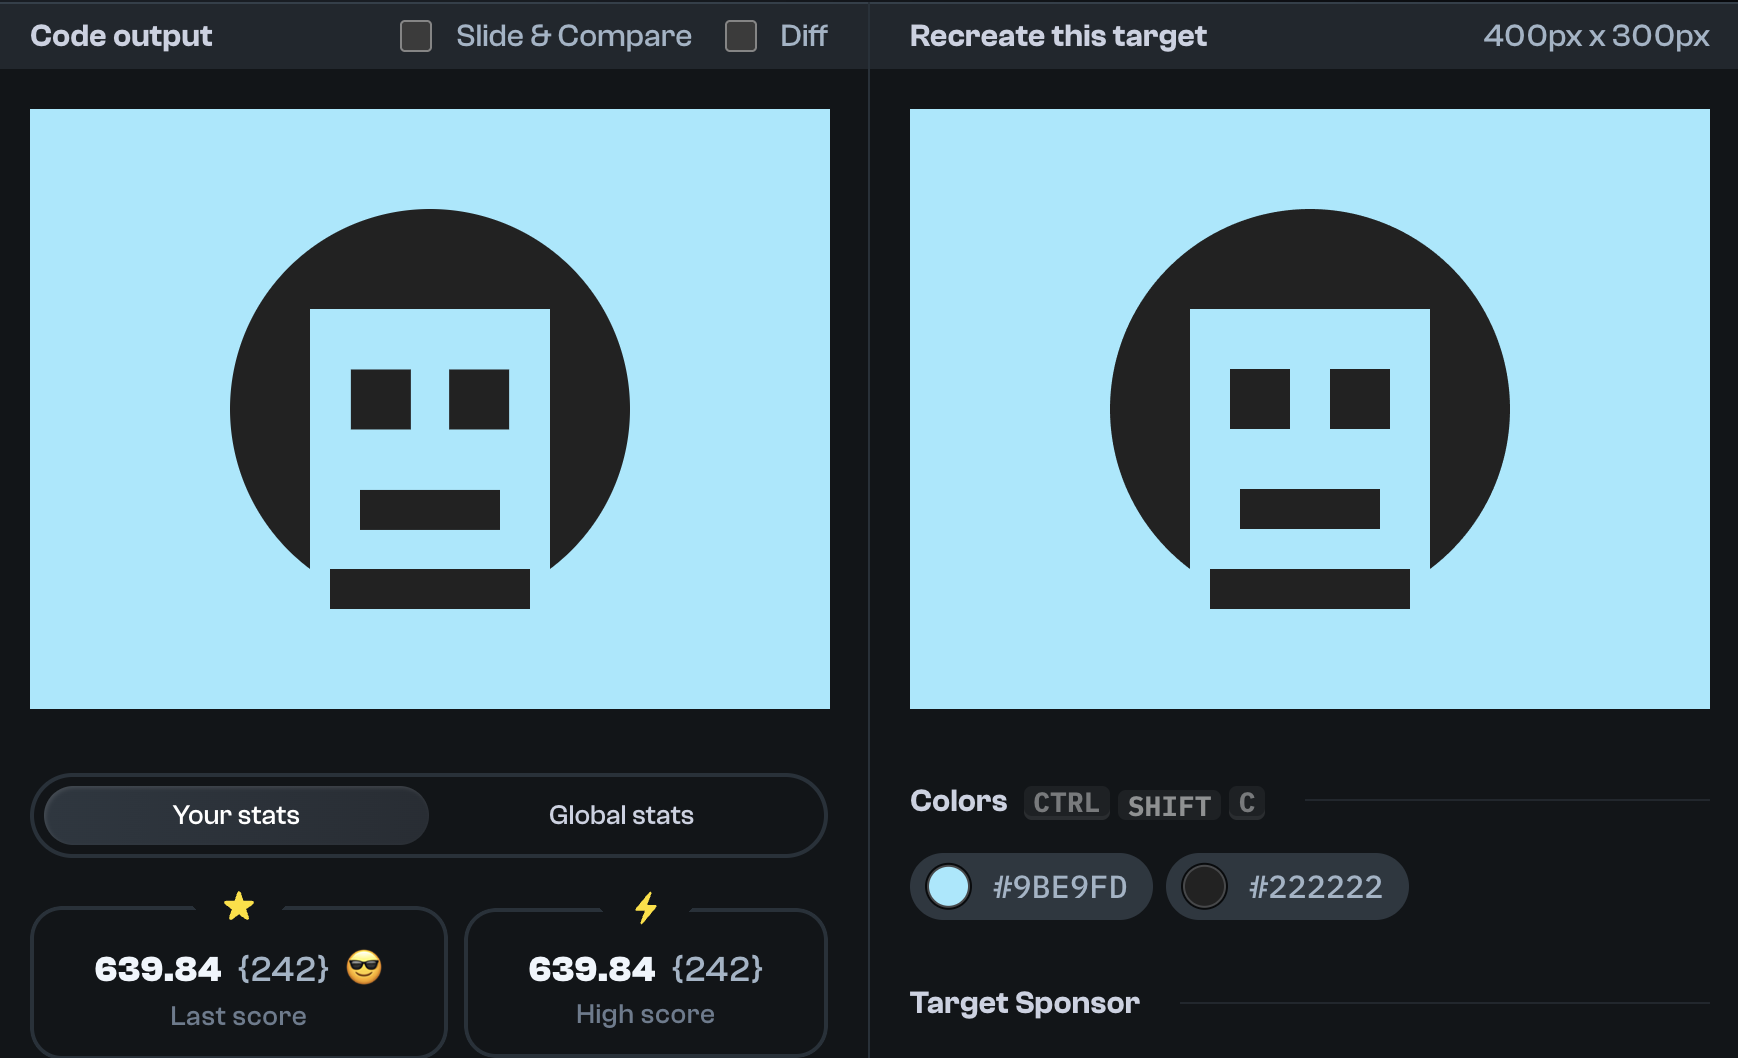Click the Slide & Compare label text
The height and width of the screenshot is (1058, 1738).
click(x=574, y=36)
